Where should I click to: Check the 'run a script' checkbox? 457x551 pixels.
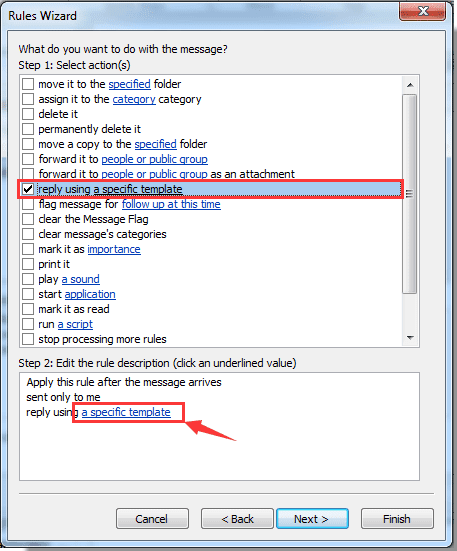[28, 324]
